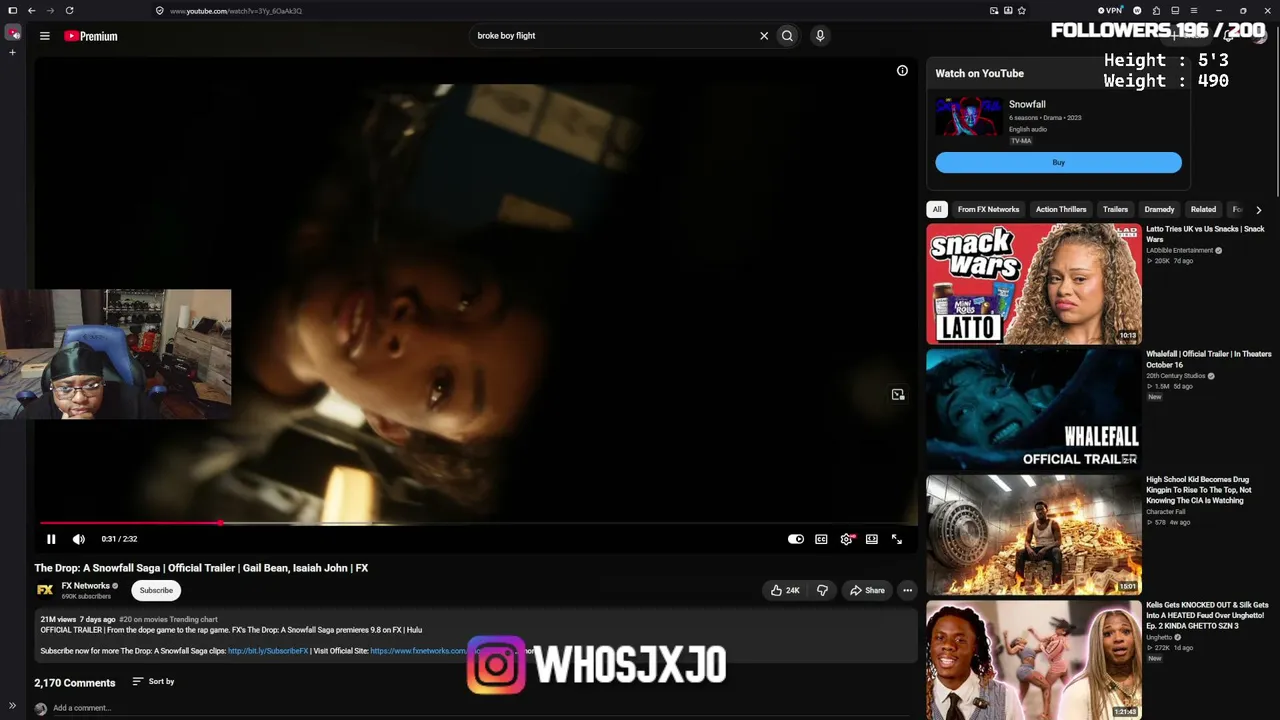Viewport: 1280px width, 720px height.
Task: Dislike the video with thumbs down
Action: click(x=822, y=590)
